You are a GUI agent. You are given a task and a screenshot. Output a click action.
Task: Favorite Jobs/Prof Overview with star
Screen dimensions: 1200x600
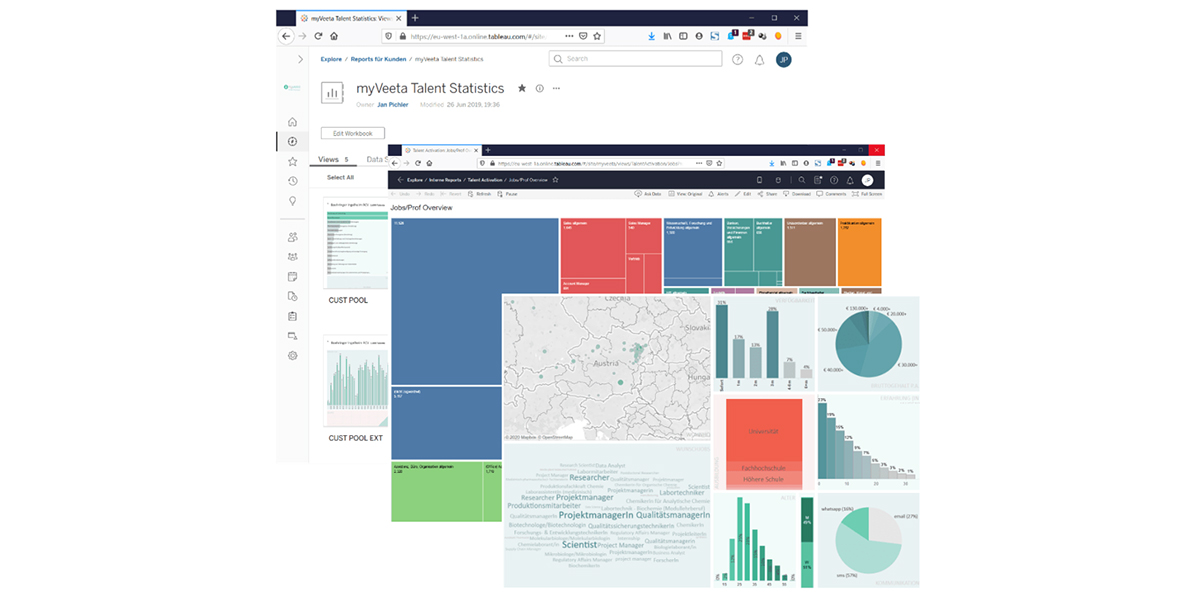pos(555,180)
